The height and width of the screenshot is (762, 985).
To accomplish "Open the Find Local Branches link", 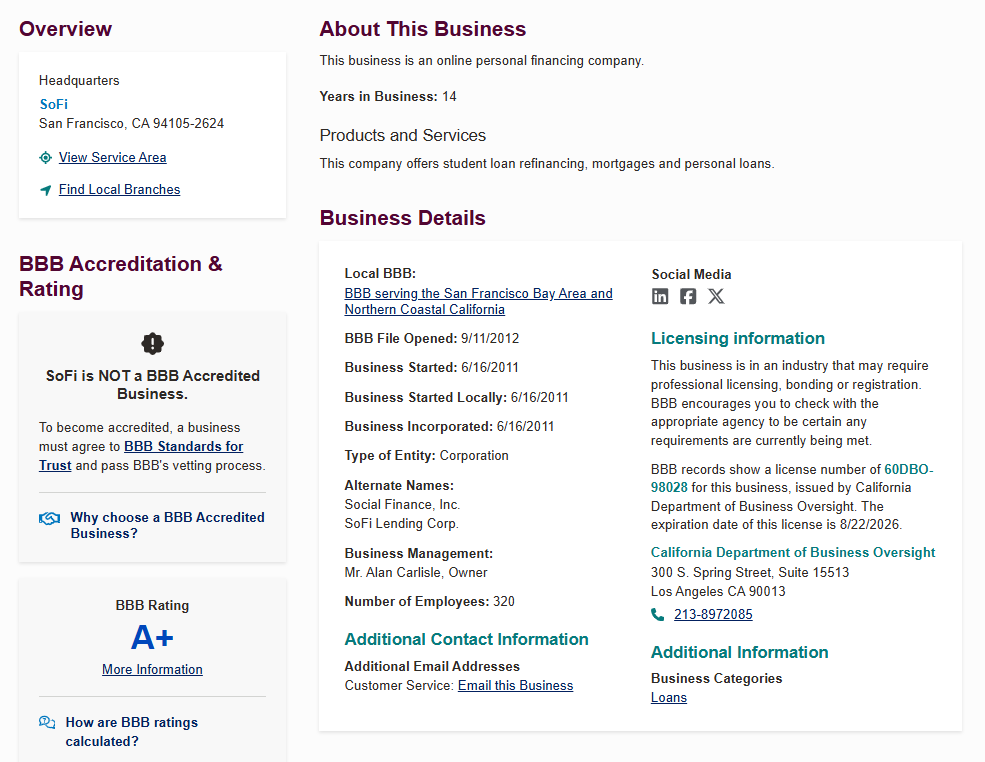I will (x=119, y=189).
